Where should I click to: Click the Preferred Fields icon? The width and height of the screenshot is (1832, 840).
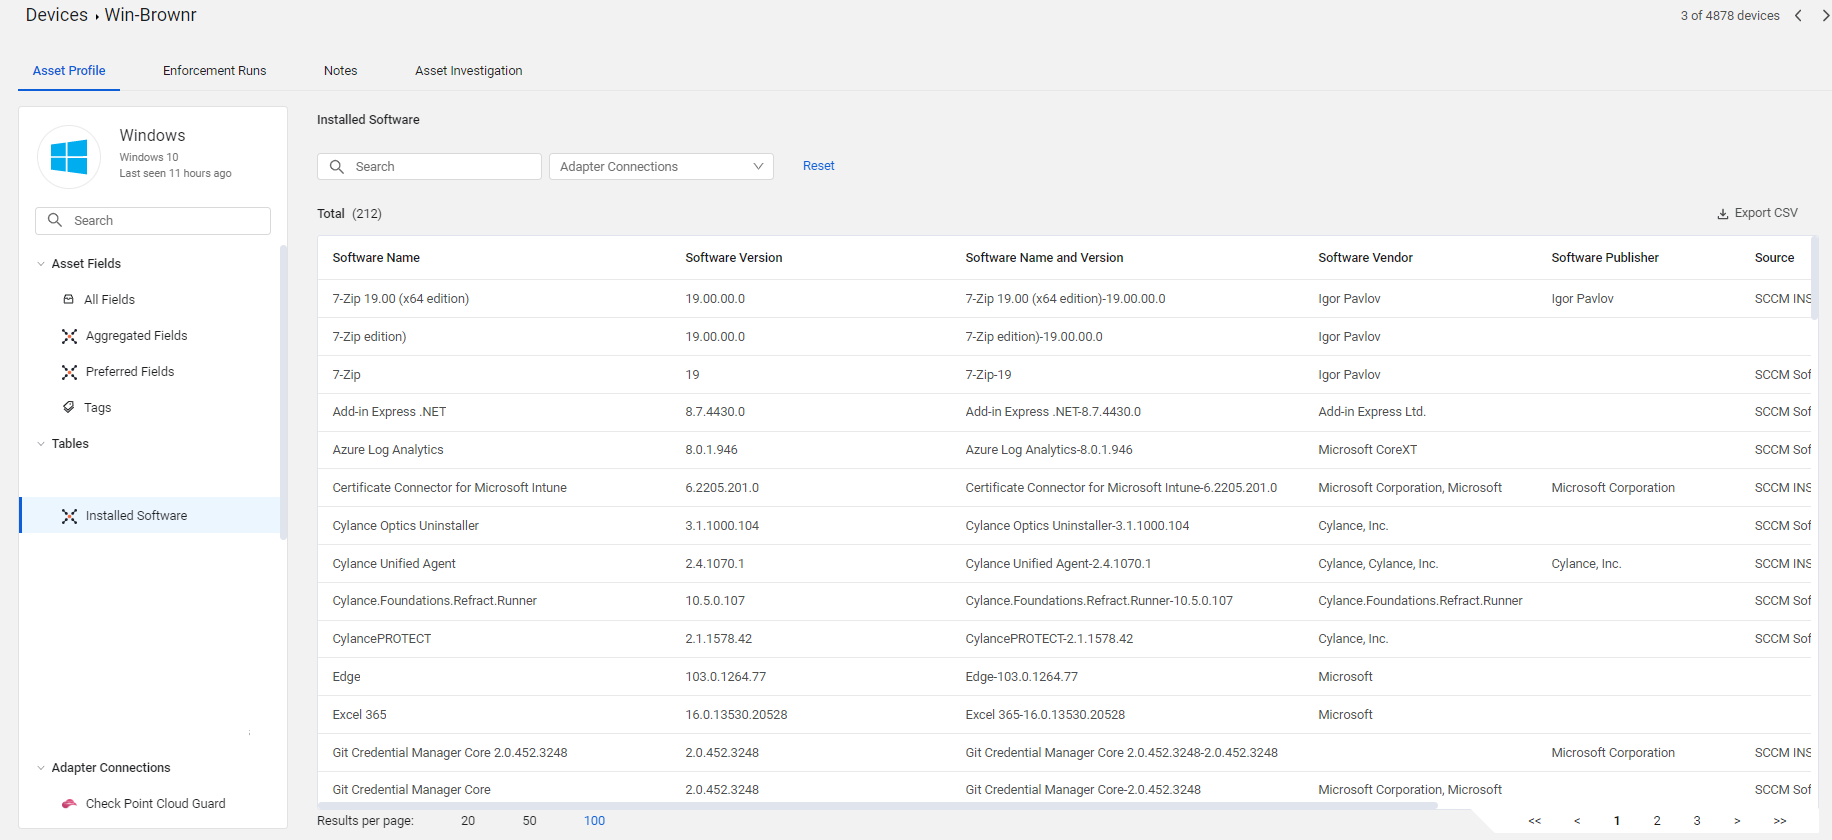pyautogui.click(x=69, y=372)
